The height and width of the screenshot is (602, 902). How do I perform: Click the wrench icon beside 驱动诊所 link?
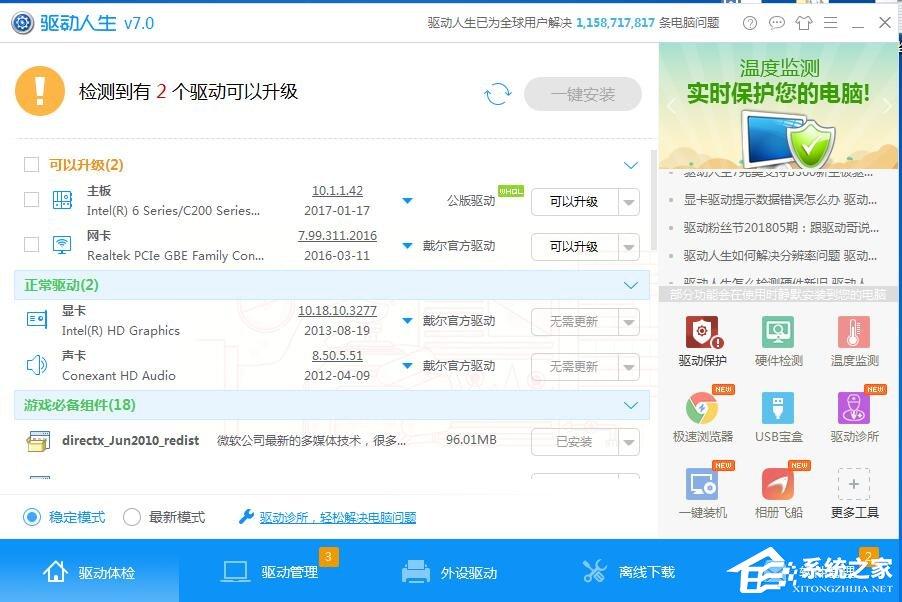(x=246, y=516)
